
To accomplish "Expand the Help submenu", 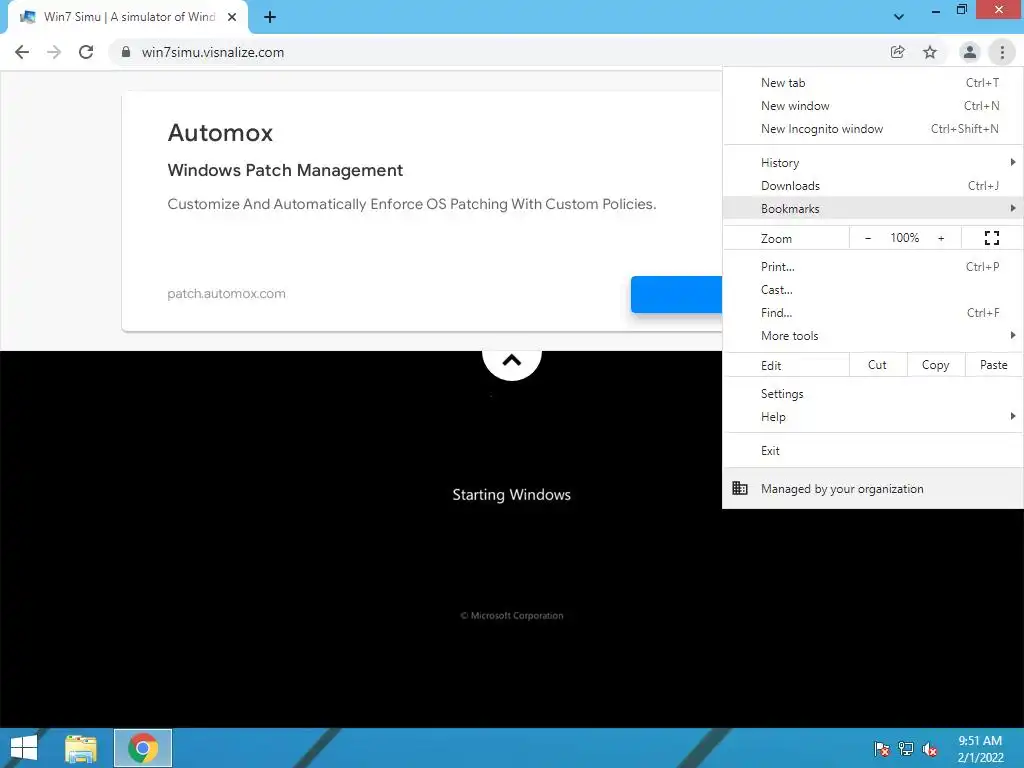I will click(x=872, y=417).
